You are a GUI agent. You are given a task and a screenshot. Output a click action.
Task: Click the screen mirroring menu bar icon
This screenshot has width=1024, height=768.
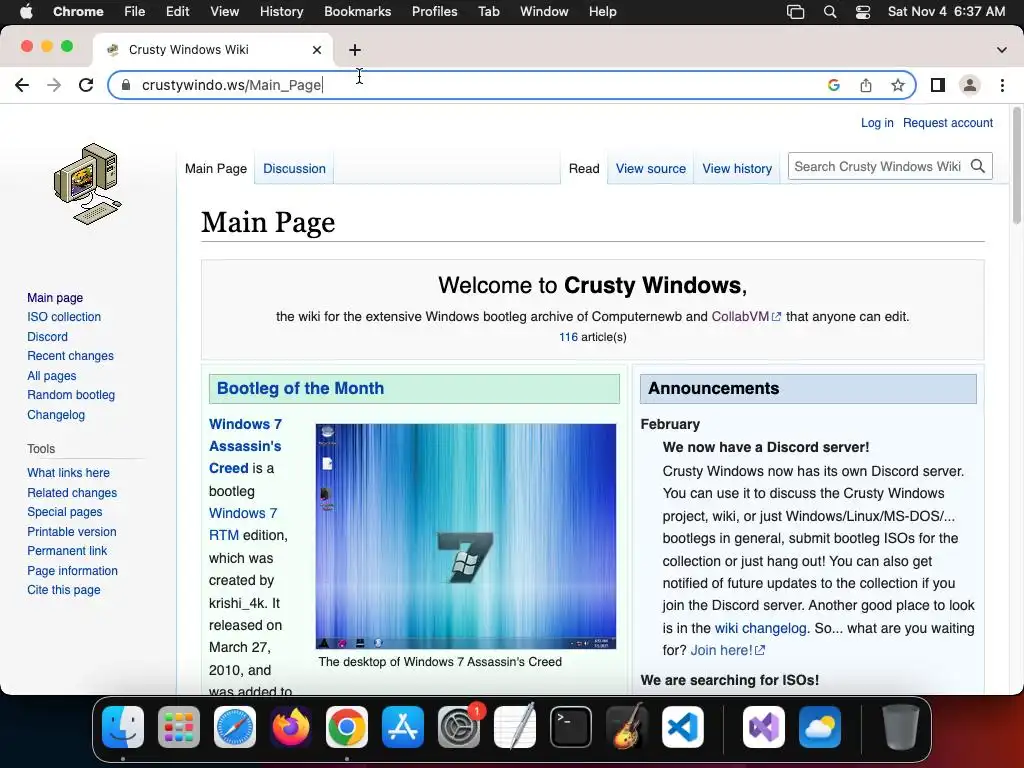click(x=795, y=12)
